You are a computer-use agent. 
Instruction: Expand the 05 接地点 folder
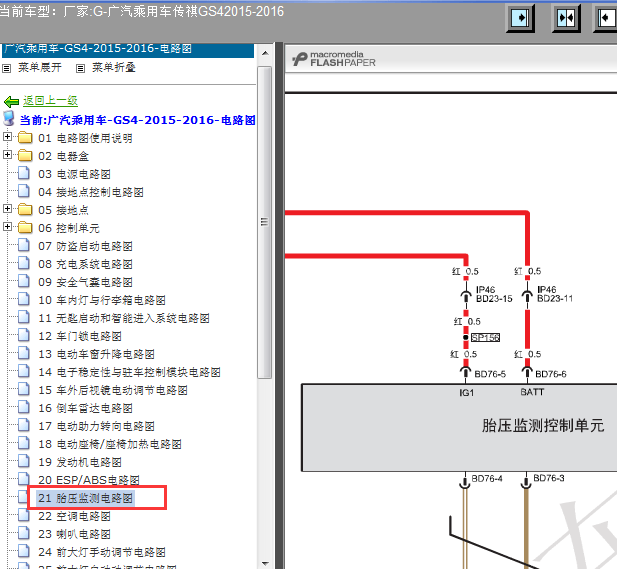pos(7,209)
